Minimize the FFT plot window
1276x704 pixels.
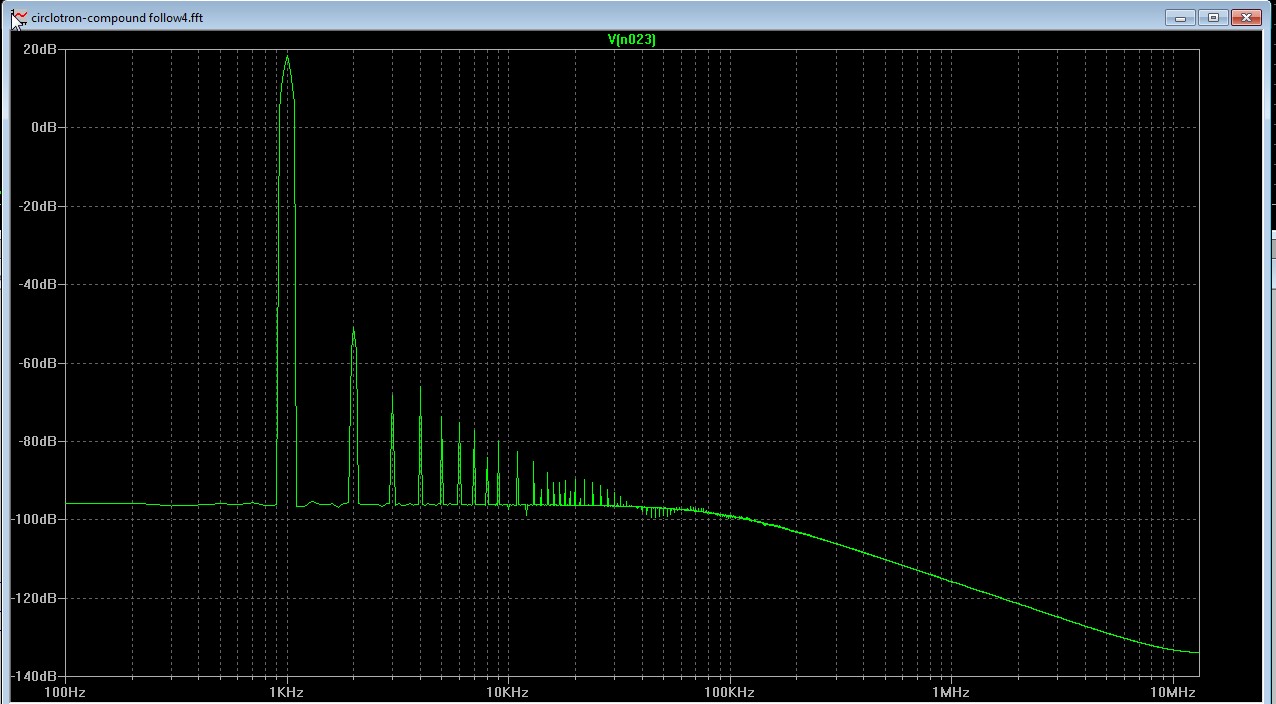(x=1181, y=17)
